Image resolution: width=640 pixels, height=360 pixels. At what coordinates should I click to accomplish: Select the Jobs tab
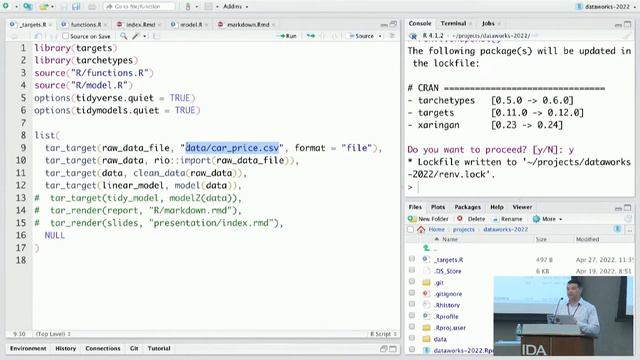tap(488, 24)
